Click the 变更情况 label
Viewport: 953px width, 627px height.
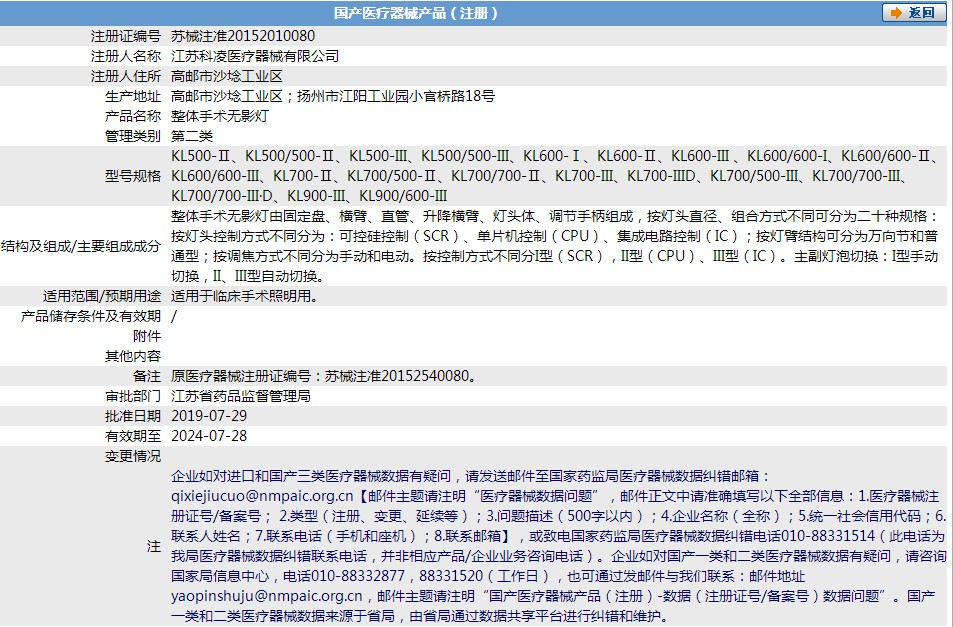[133, 456]
